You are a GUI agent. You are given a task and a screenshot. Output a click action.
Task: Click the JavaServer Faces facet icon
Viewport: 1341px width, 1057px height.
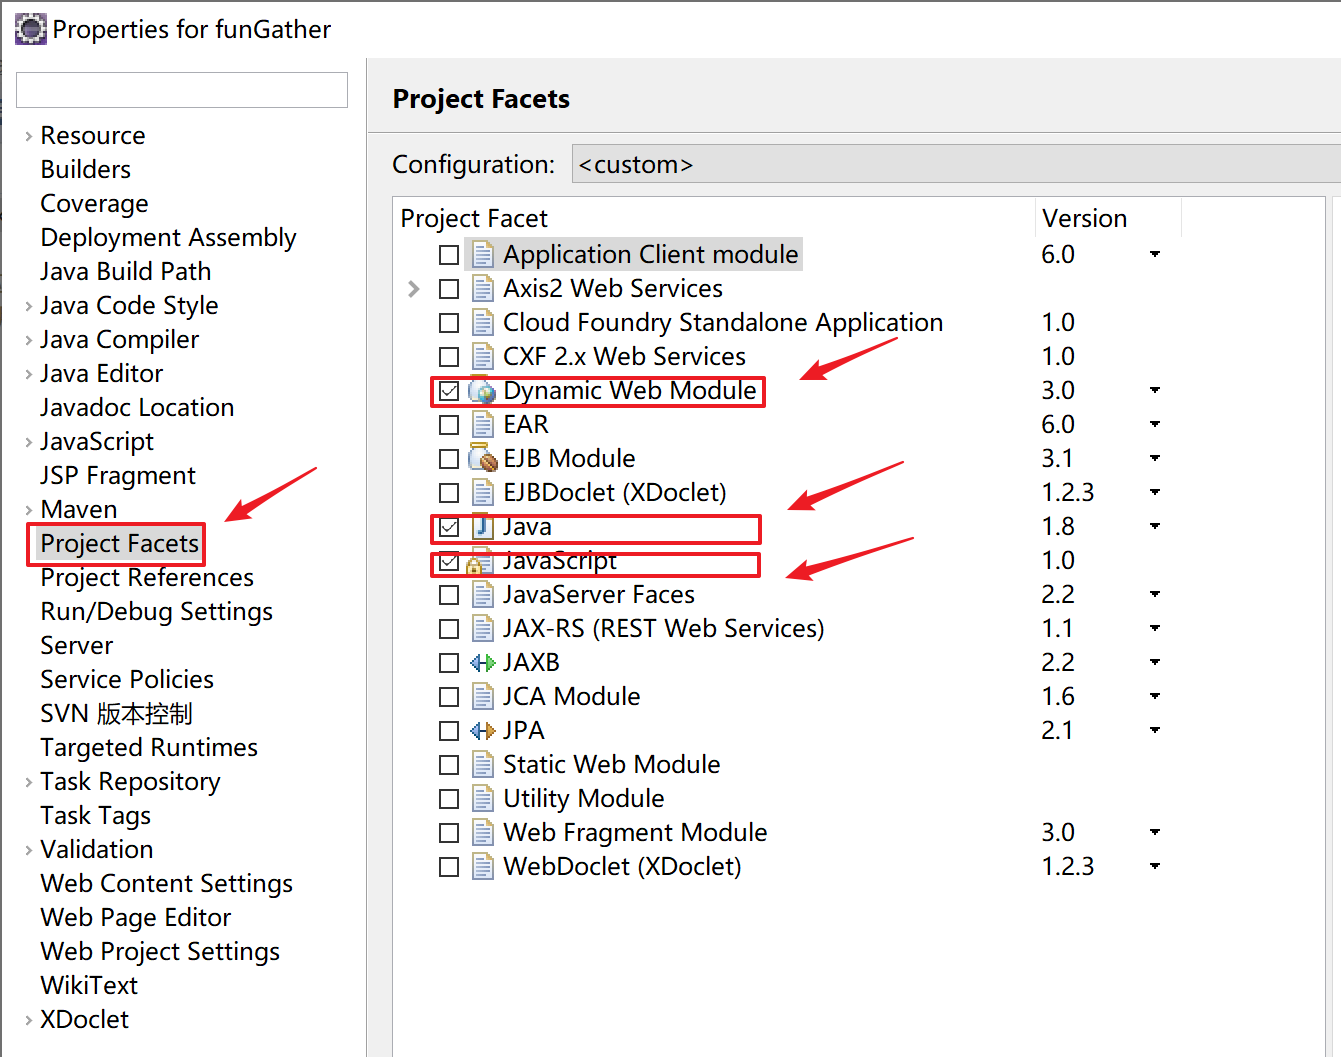click(483, 595)
